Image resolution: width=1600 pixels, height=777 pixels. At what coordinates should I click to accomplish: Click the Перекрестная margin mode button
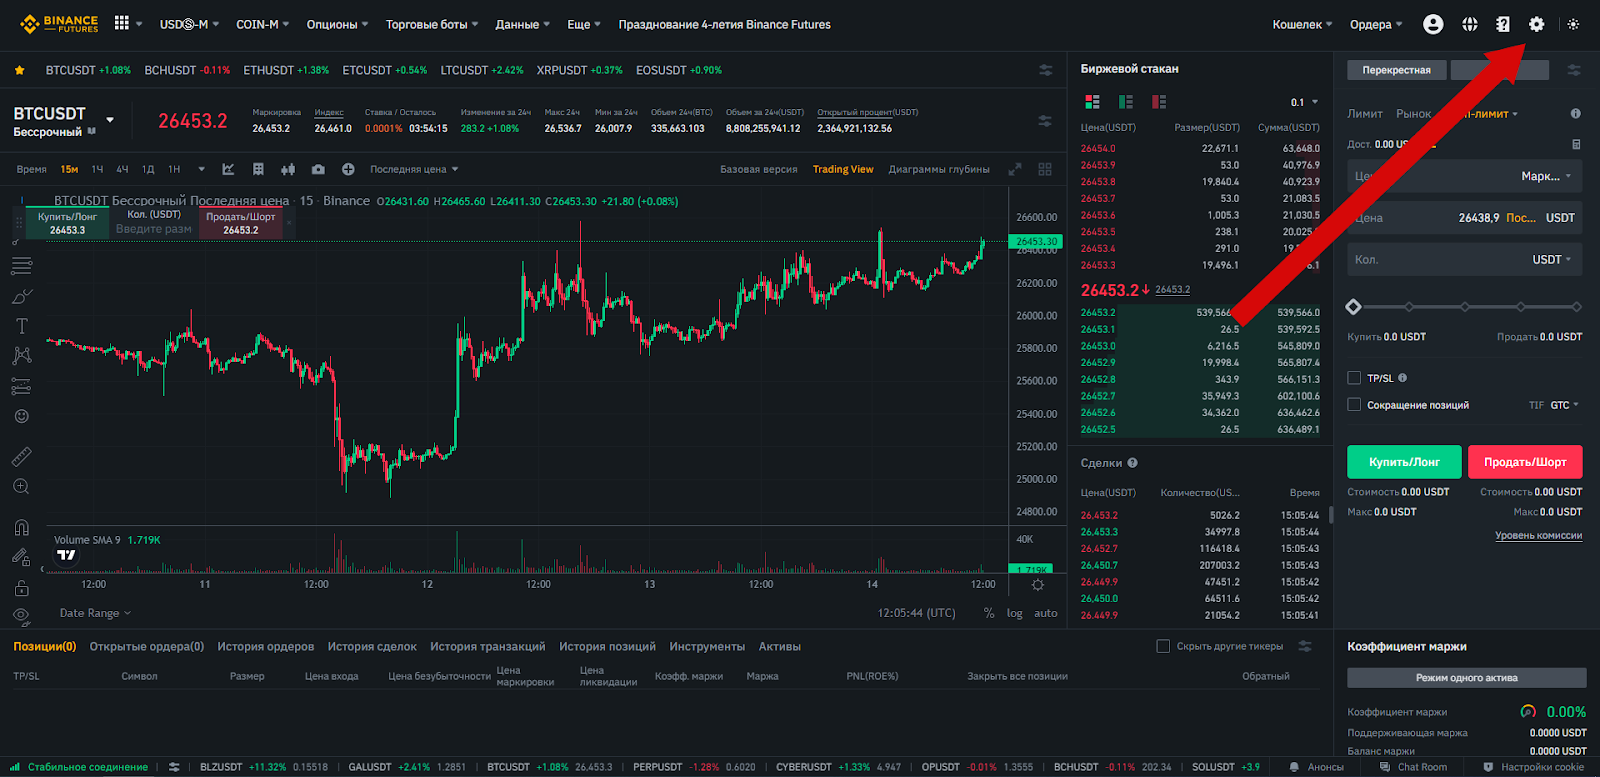[1396, 70]
